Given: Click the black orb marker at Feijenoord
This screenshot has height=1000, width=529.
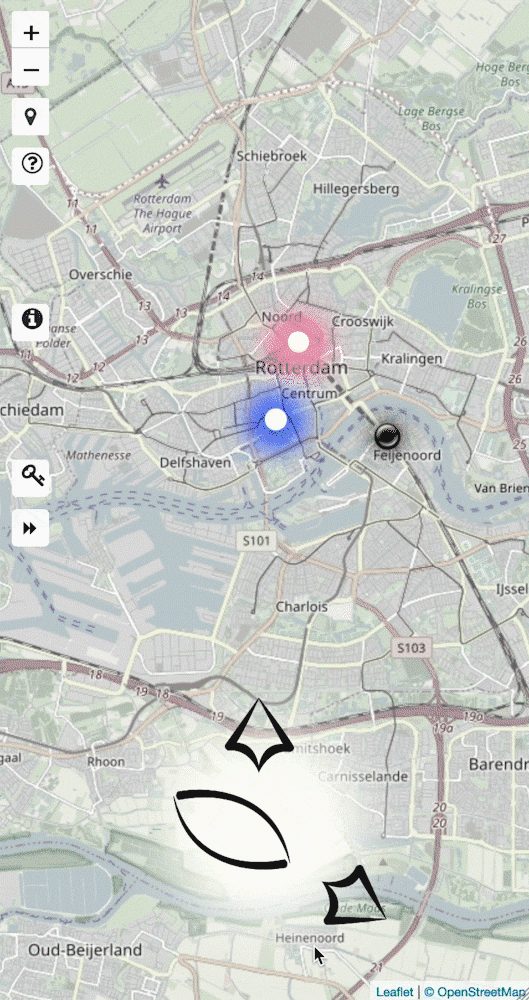Looking at the screenshot, I should (x=387, y=436).
